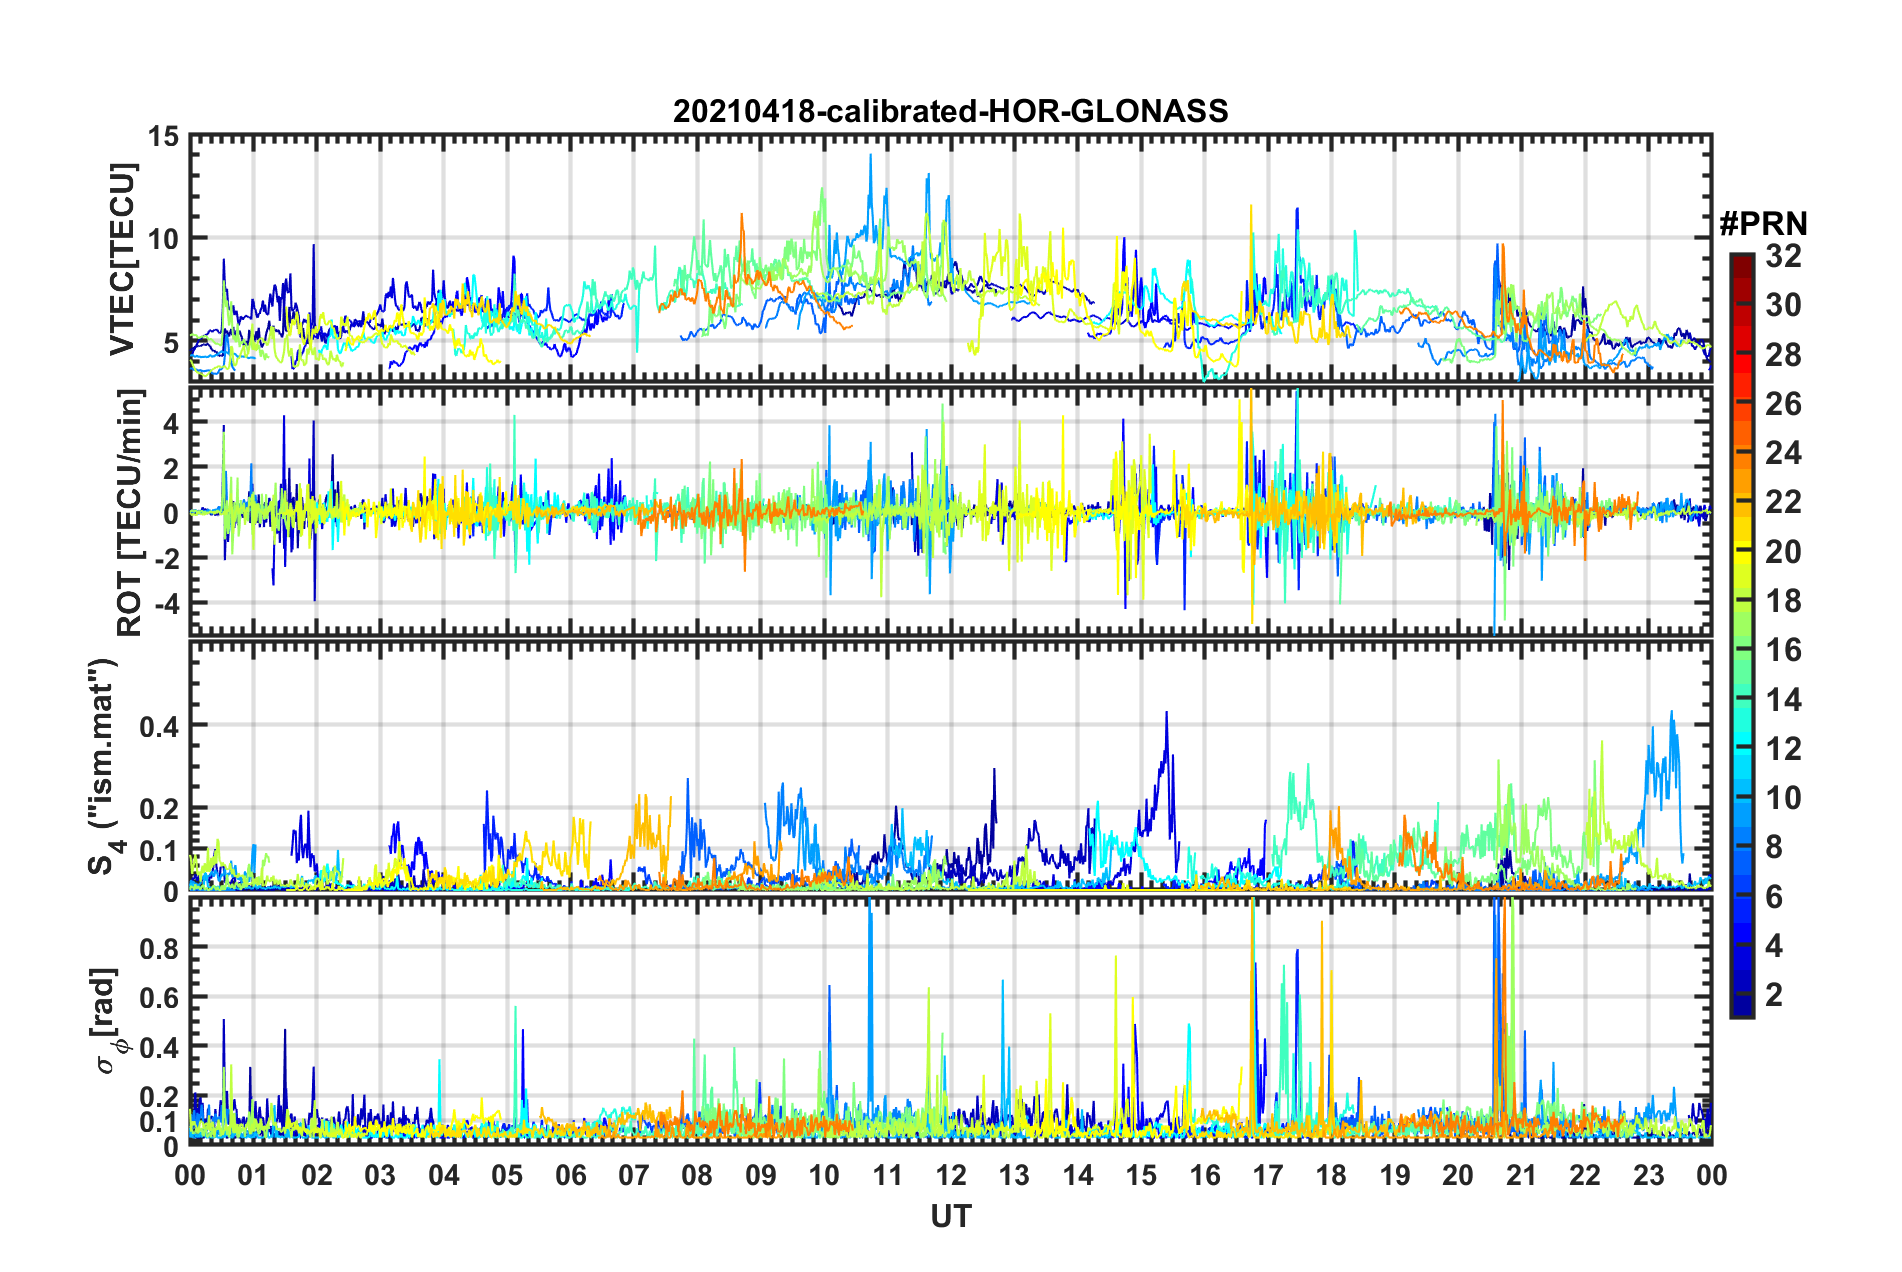Click the x-axis tick label 06
Image resolution: width=1902 pixels, height=1272 pixels.
(570, 1175)
